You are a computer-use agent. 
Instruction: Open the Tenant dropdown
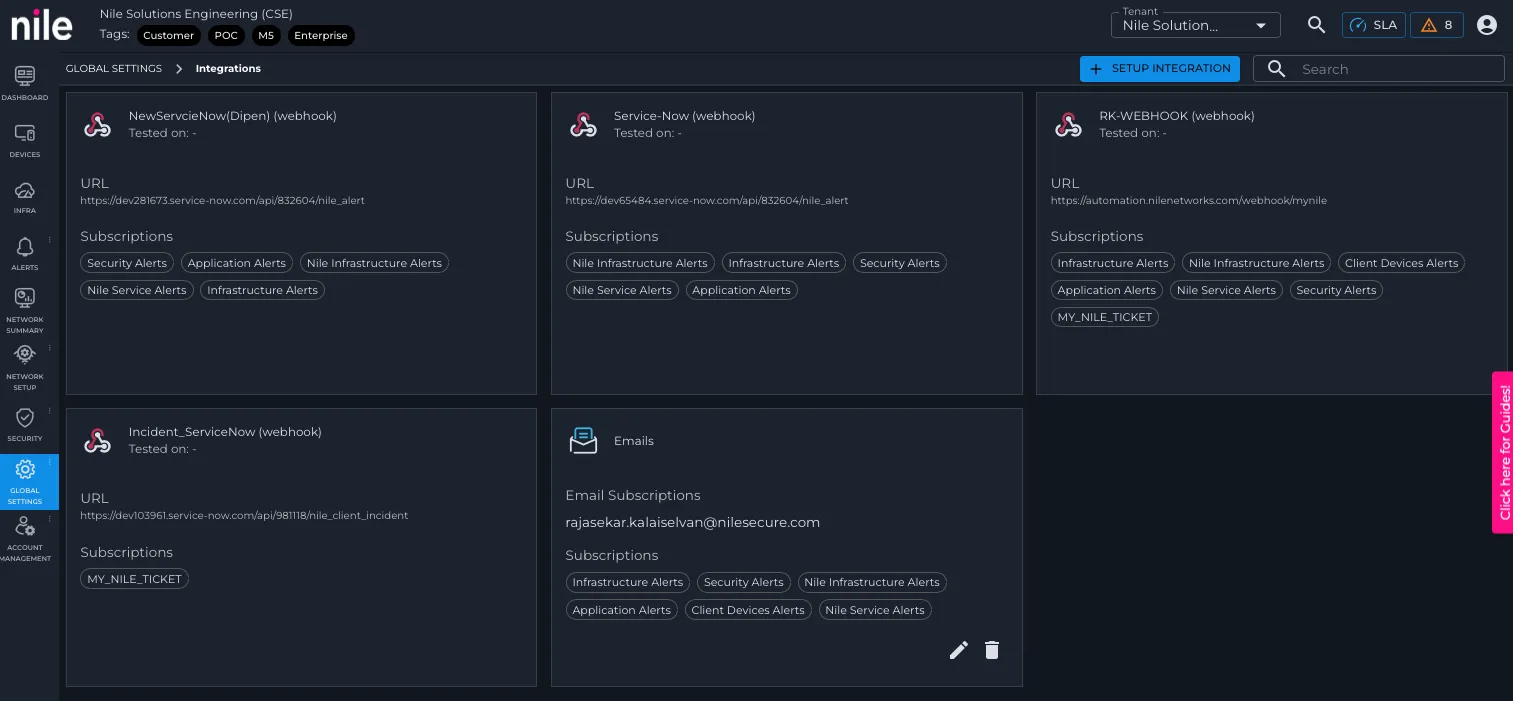[1196, 25]
